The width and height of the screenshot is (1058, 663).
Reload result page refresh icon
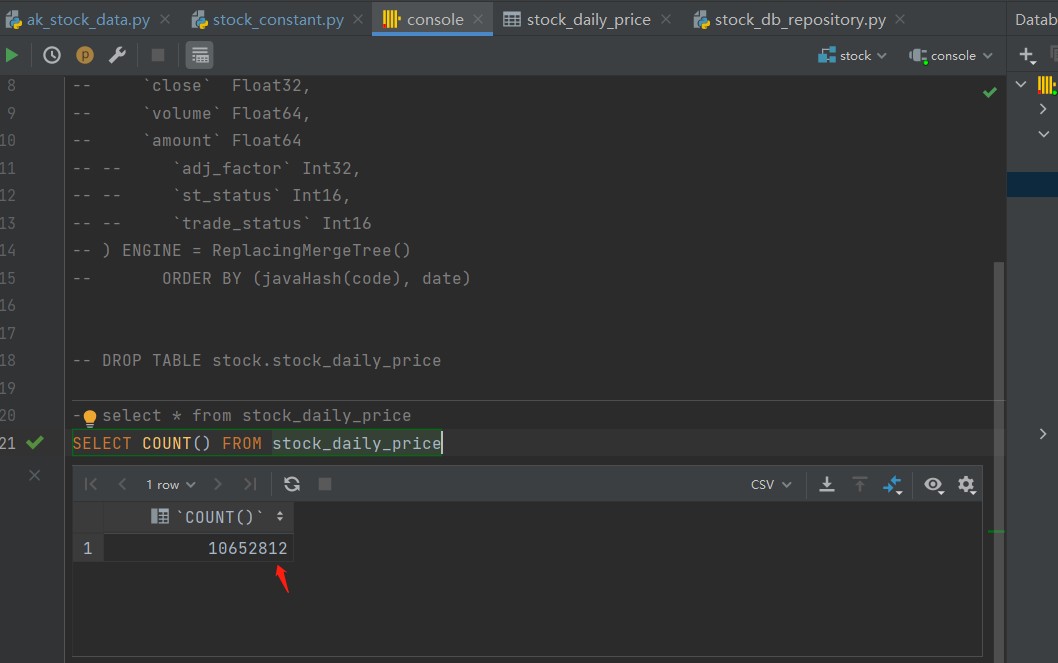coord(291,484)
